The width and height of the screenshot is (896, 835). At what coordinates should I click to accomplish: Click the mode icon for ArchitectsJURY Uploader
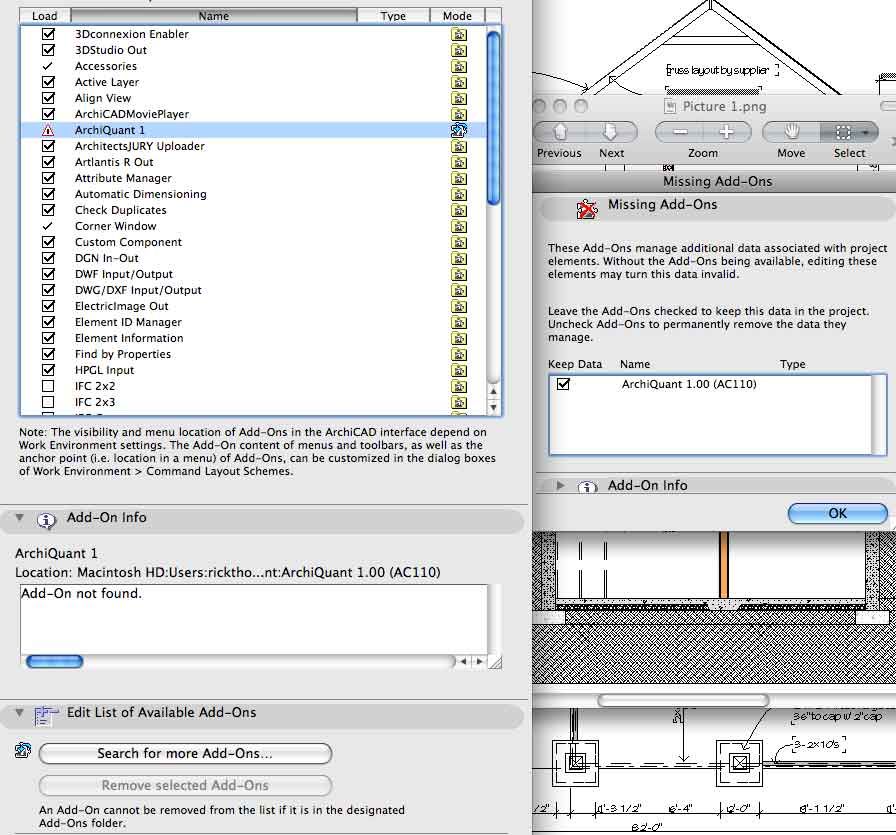pyautogui.click(x=458, y=146)
